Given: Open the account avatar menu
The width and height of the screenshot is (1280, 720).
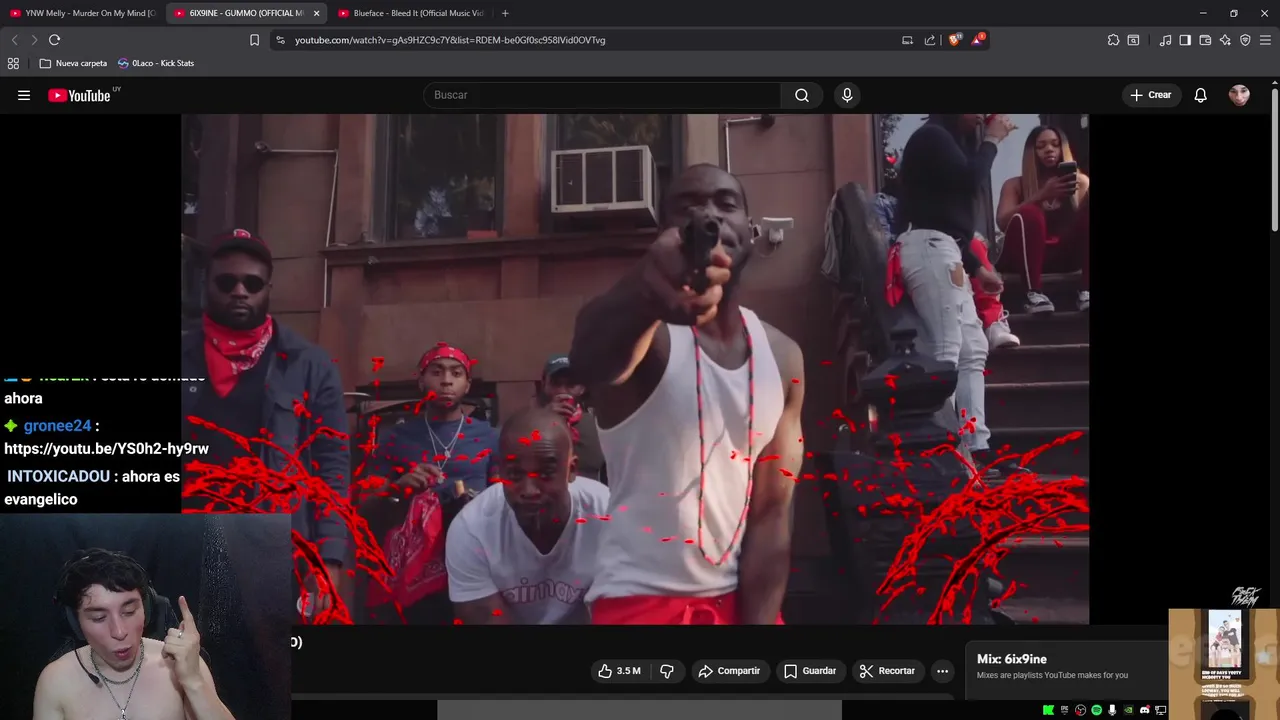Looking at the screenshot, I should click(1239, 95).
